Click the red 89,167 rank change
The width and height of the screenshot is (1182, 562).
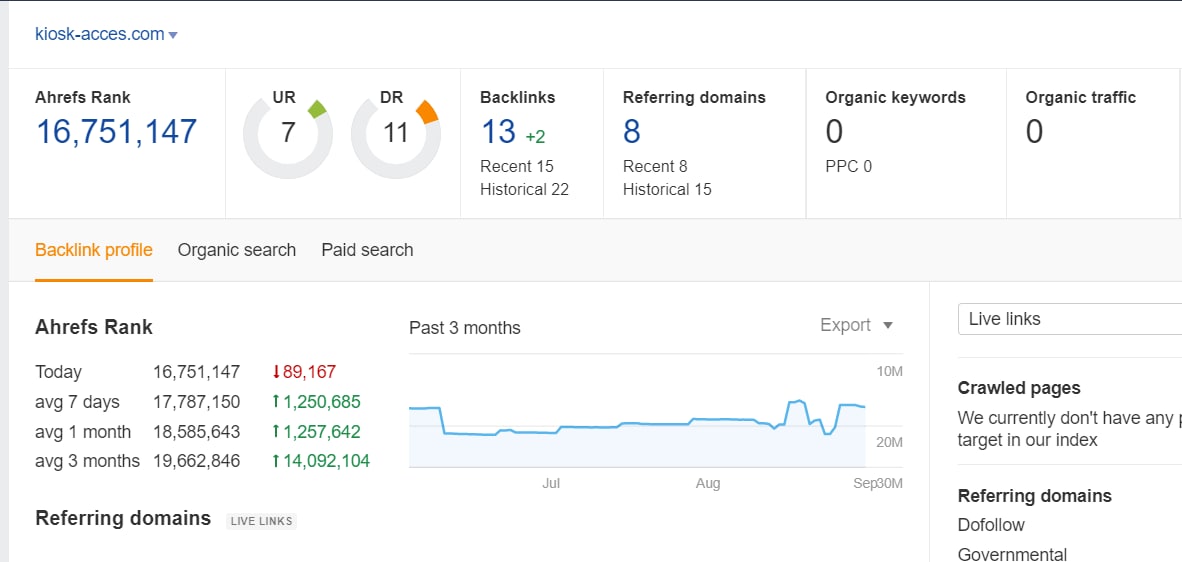pyautogui.click(x=304, y=371)
